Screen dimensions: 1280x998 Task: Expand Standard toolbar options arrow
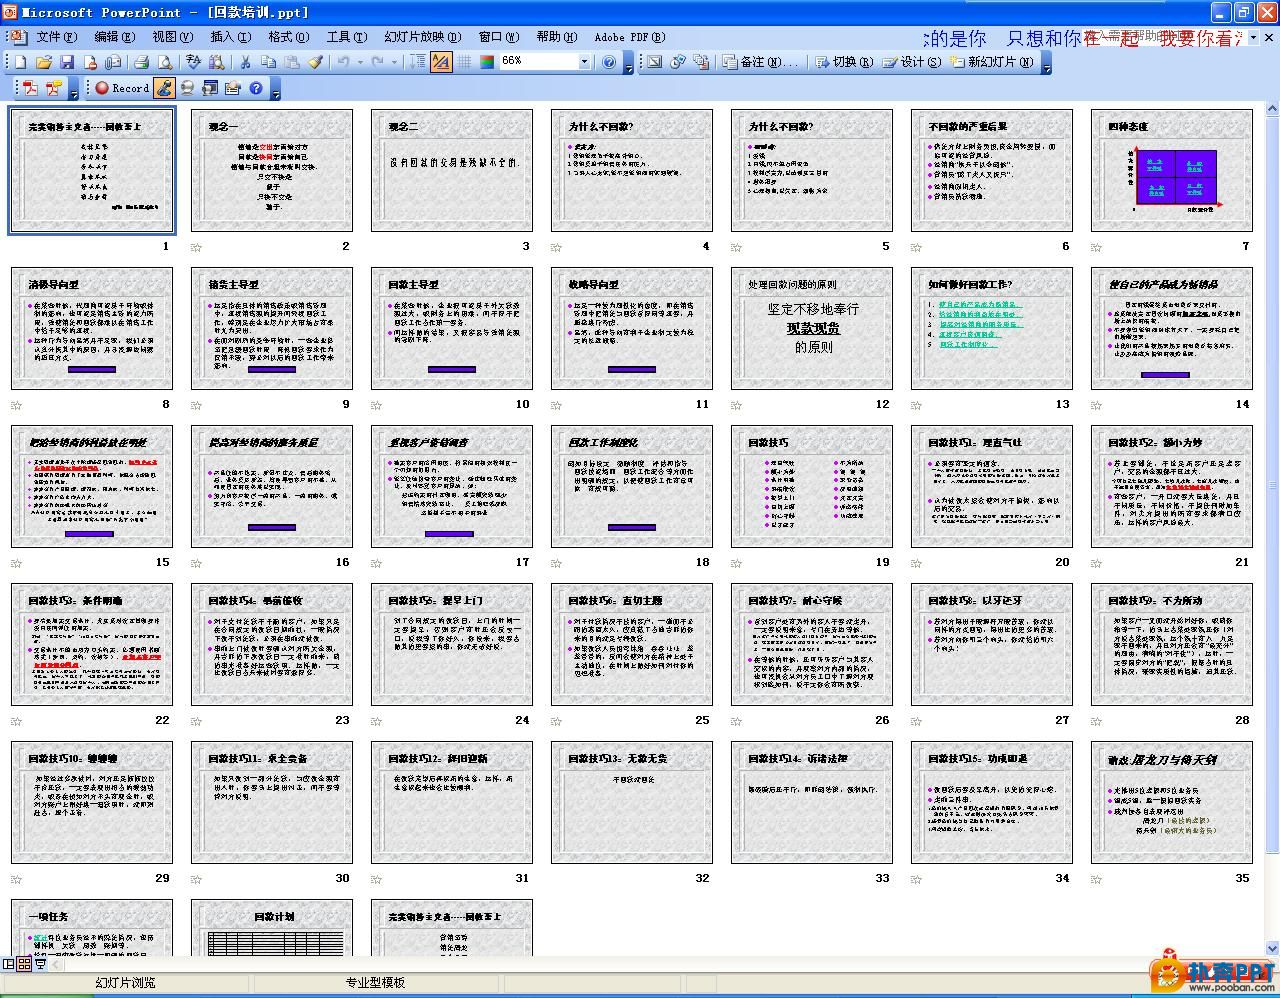click(x=628, y=64)
